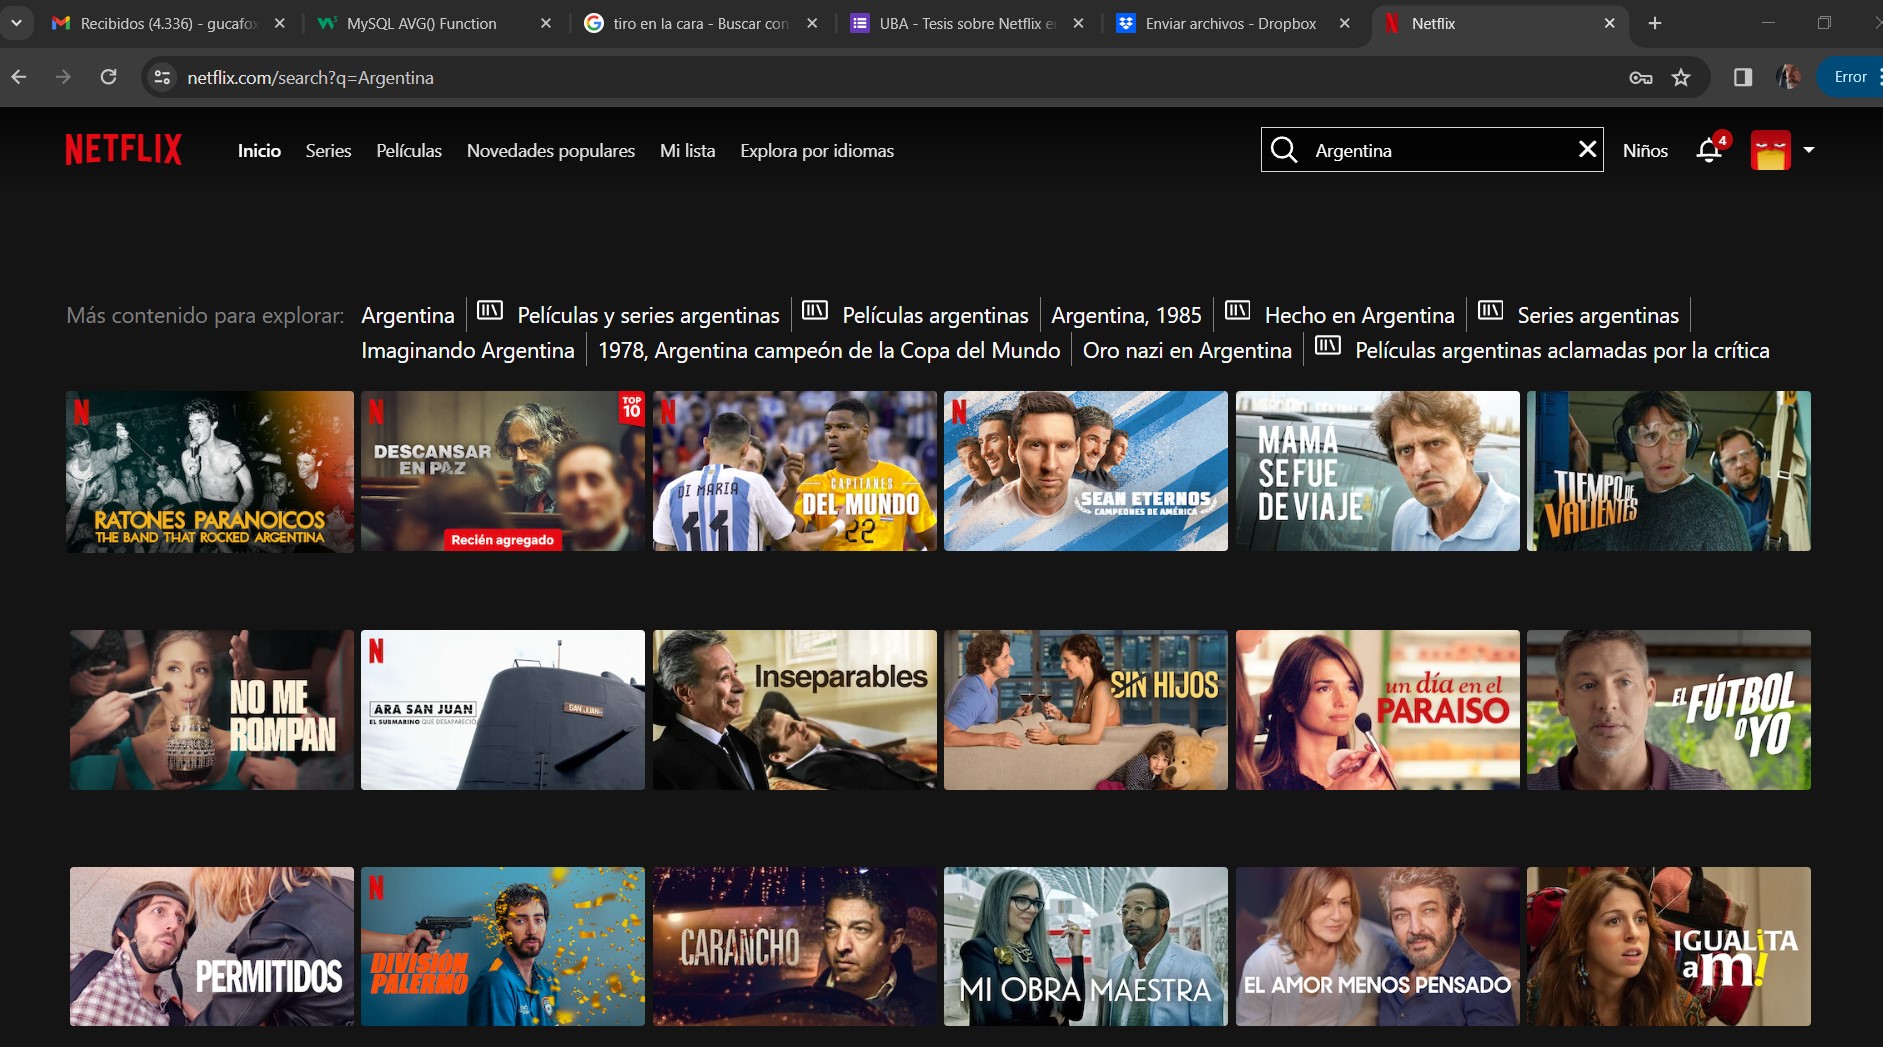Switch to the UBA Tesis sobre Netflix tab

(x=967, y=23)
